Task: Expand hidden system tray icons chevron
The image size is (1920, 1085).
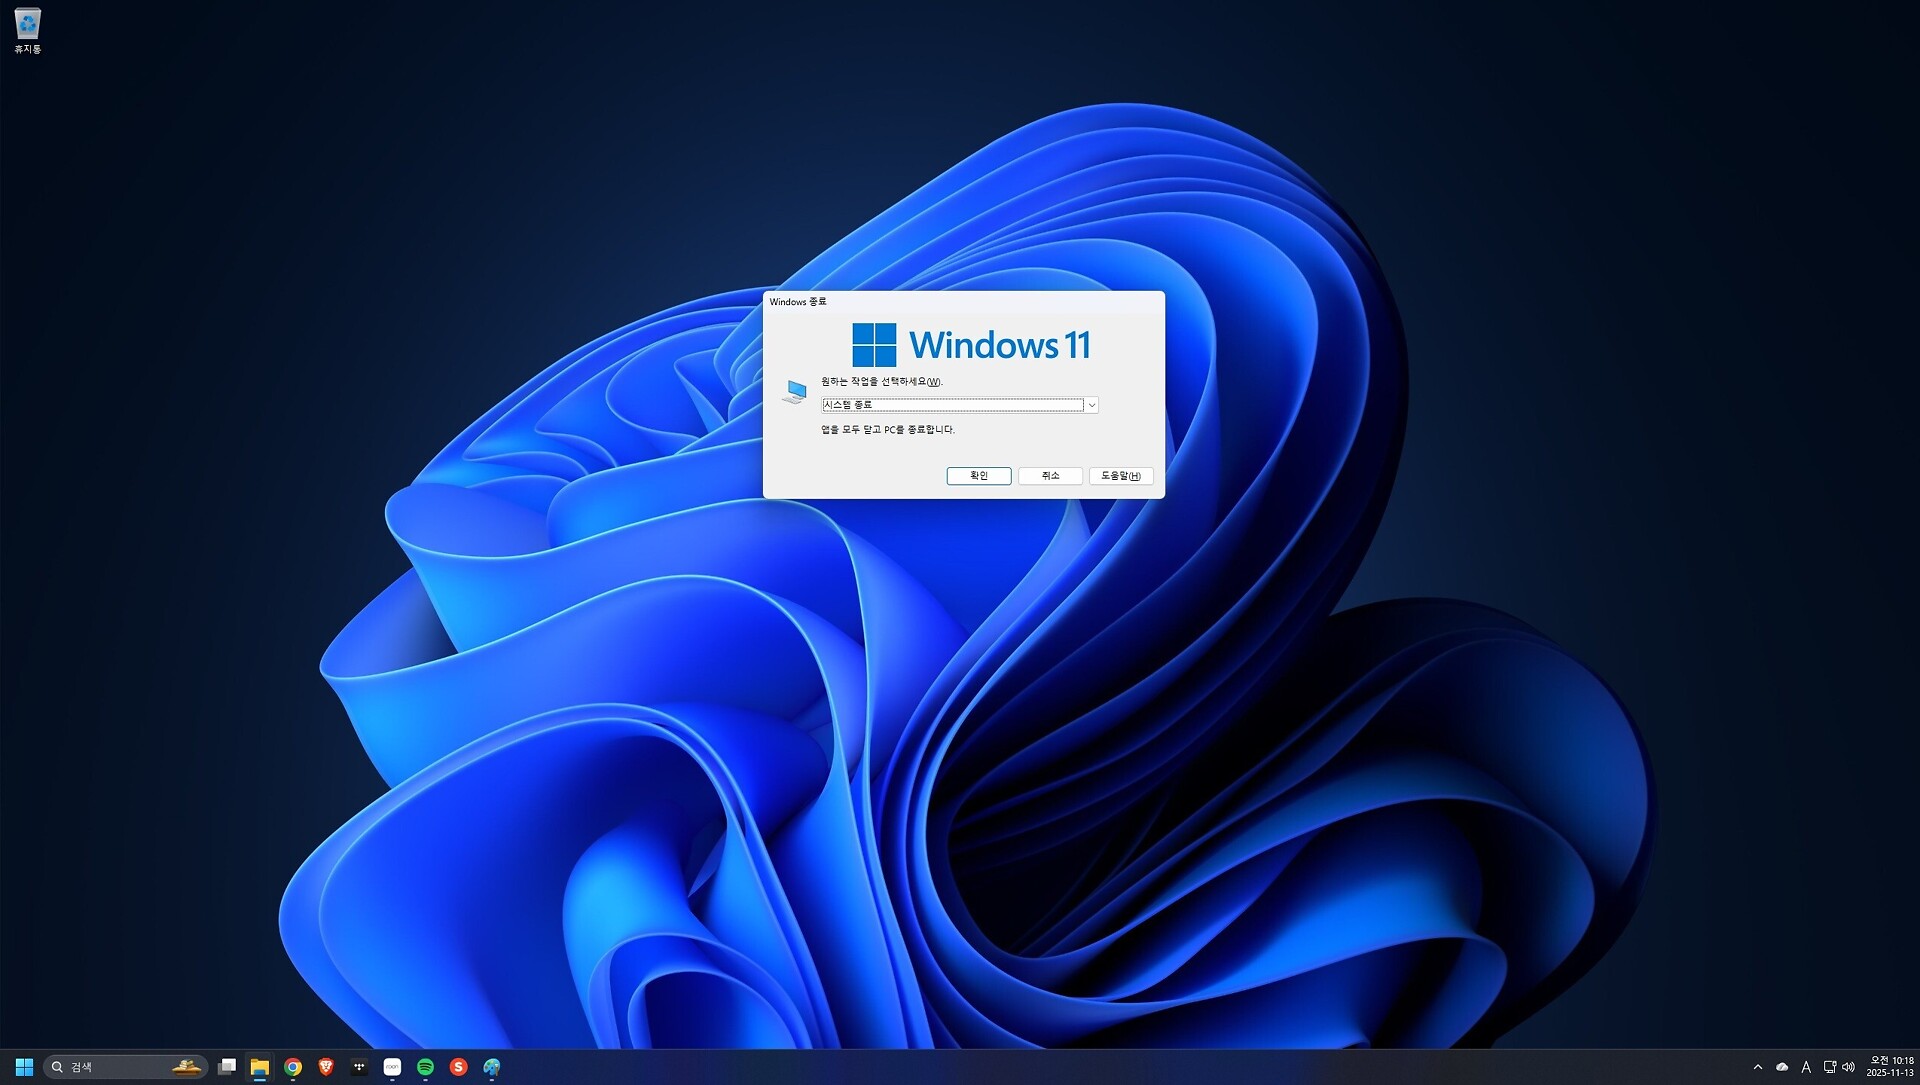Action: [x=1757, y=1067]
